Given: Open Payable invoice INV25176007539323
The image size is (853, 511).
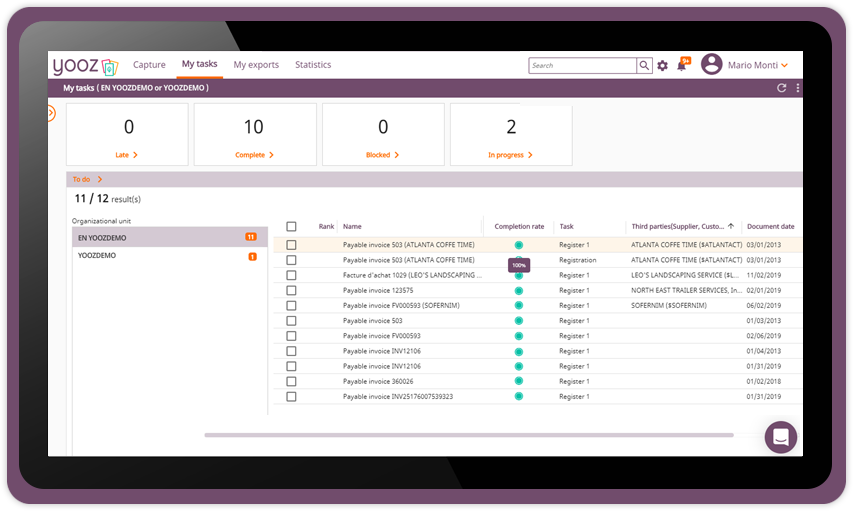Looking at the screenshot, I should pos(398,397).
